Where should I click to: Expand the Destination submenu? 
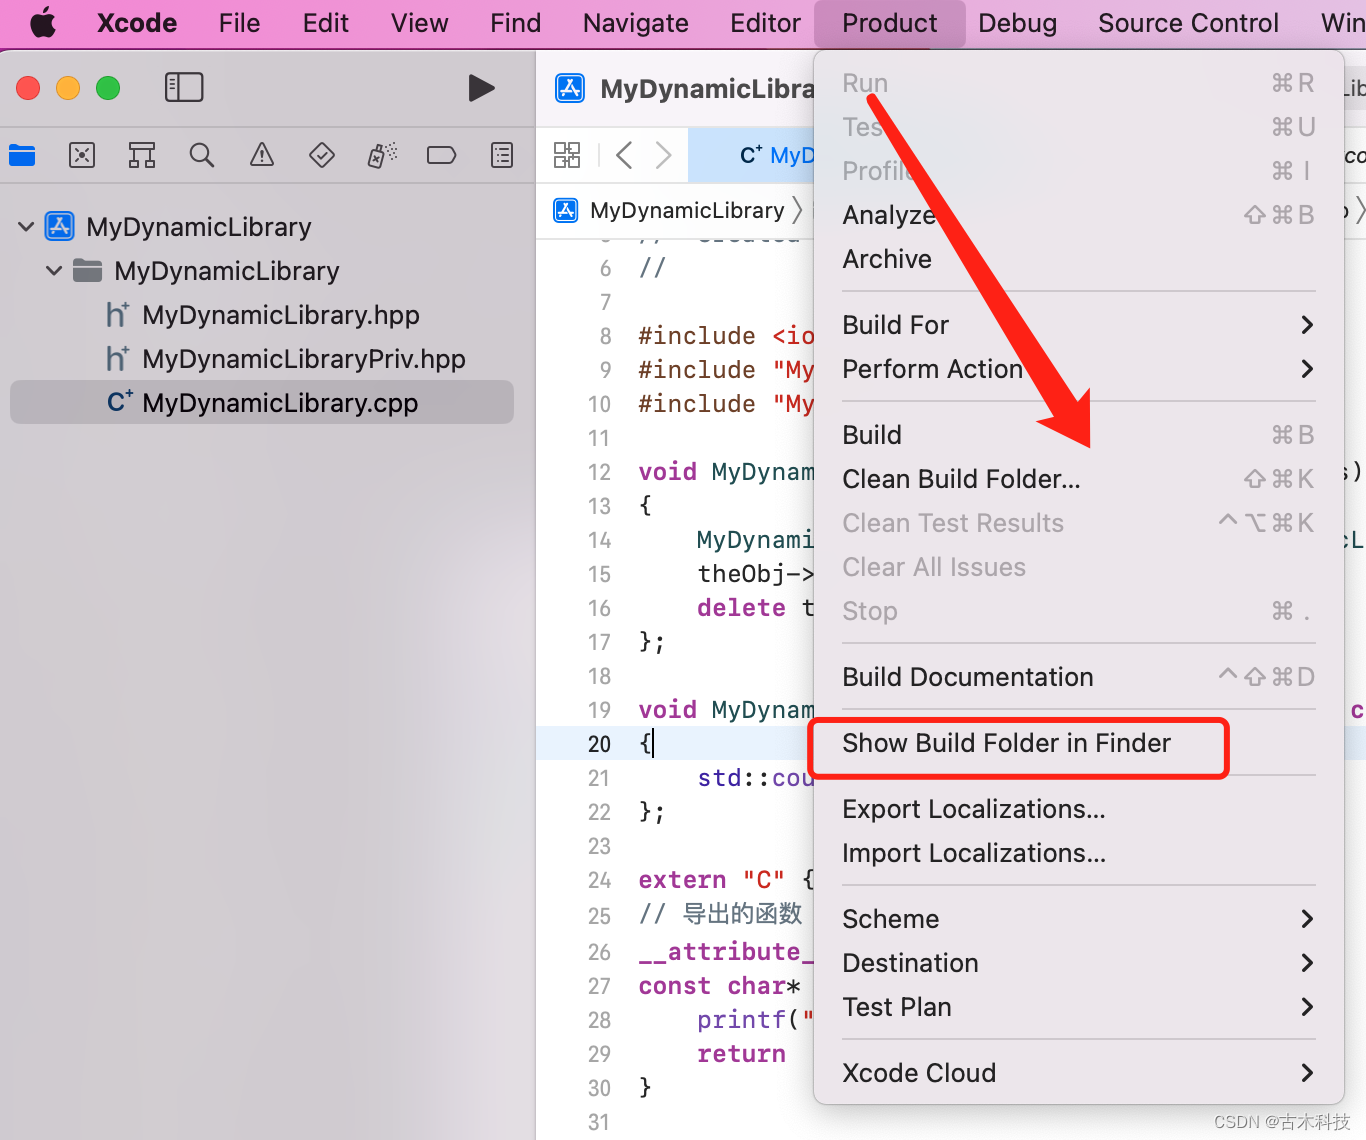point(1078,963)
